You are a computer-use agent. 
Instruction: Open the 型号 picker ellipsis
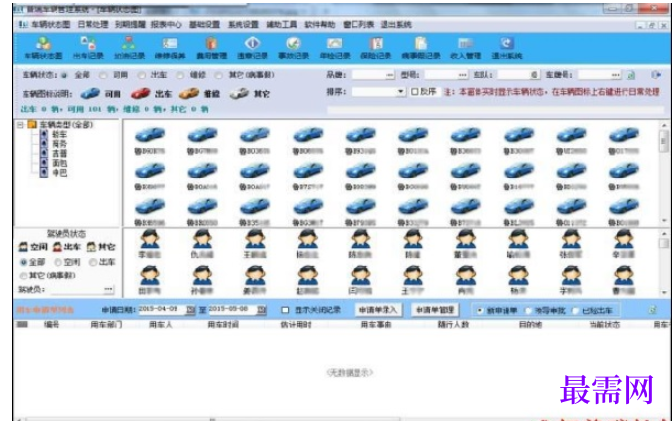(x=462, y=75)
